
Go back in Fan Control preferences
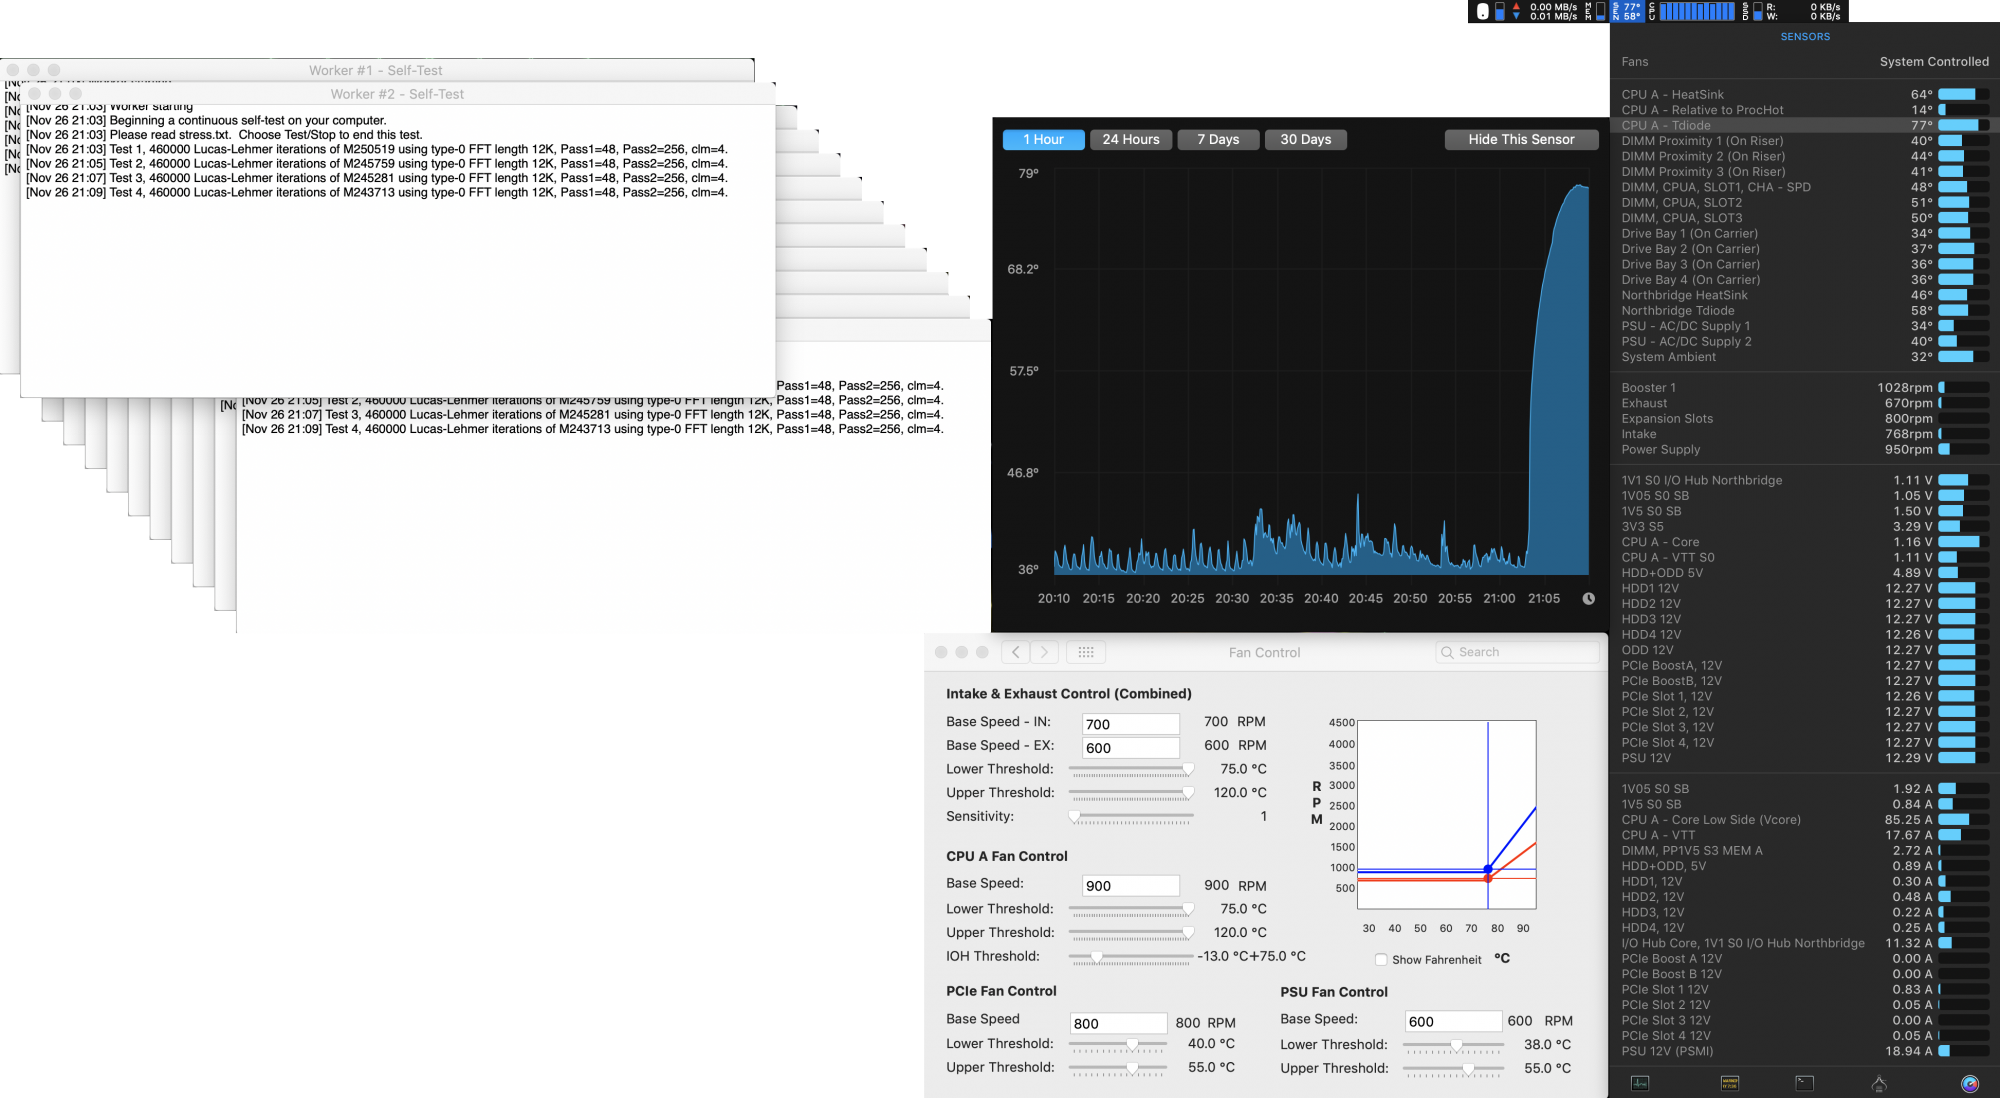click(x=1015, y=652)
